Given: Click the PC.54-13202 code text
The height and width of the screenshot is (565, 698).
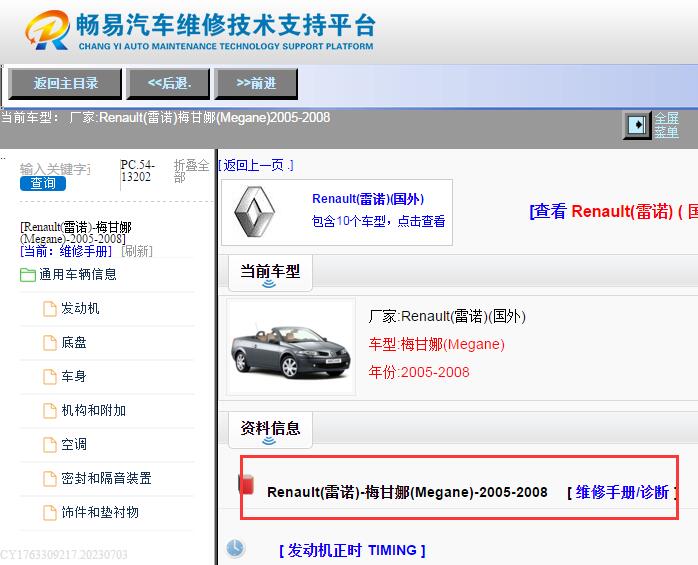Looking at the screenshot, I should (138, 171).
